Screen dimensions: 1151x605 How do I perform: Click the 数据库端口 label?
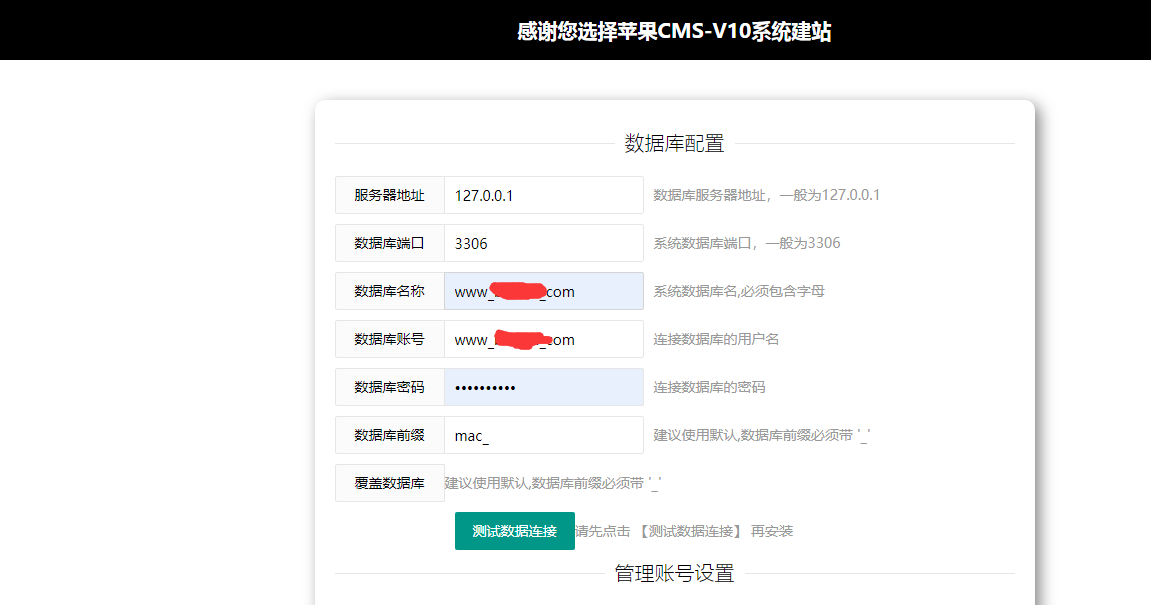tap(390, 243)
